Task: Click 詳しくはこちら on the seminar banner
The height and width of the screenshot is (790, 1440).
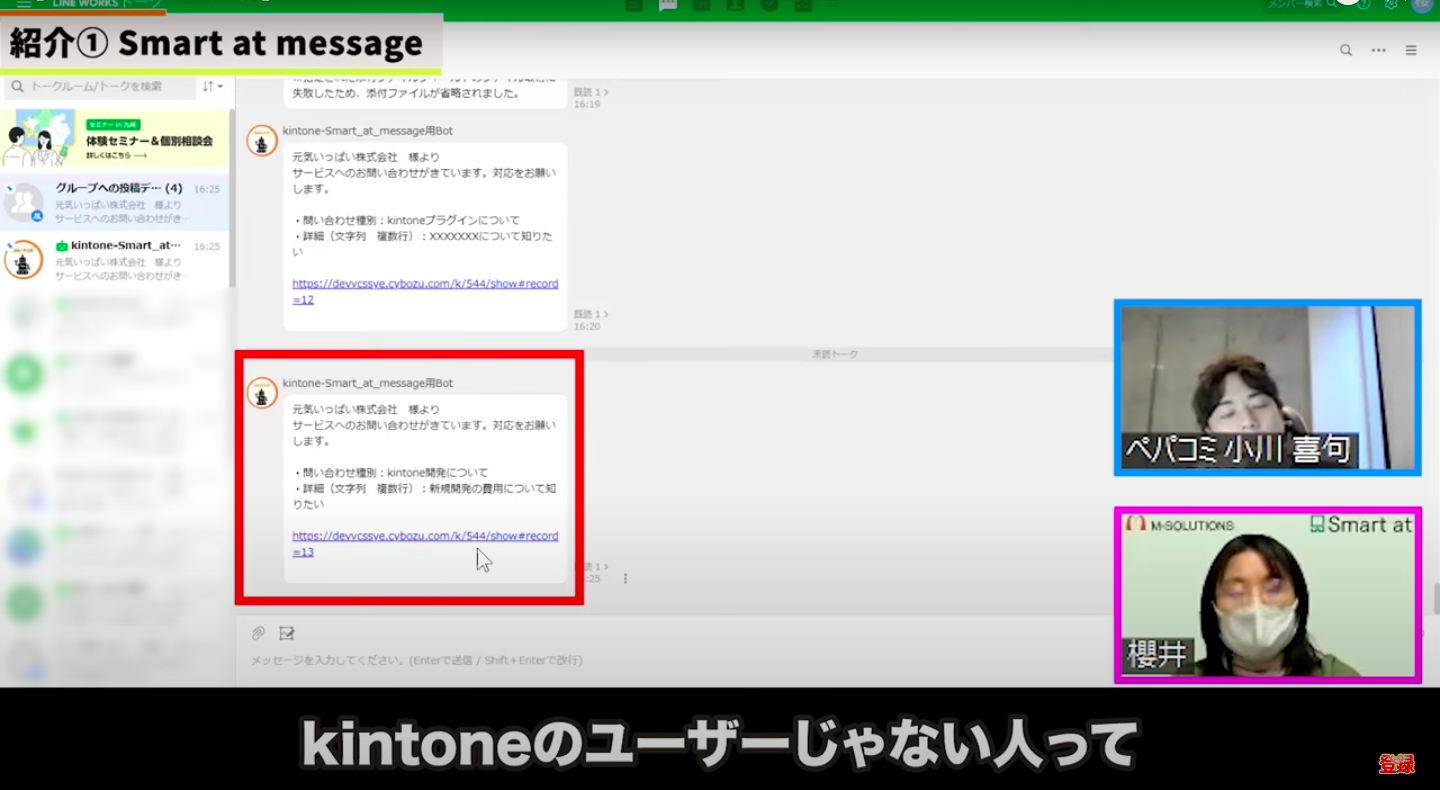Action: 109,153
